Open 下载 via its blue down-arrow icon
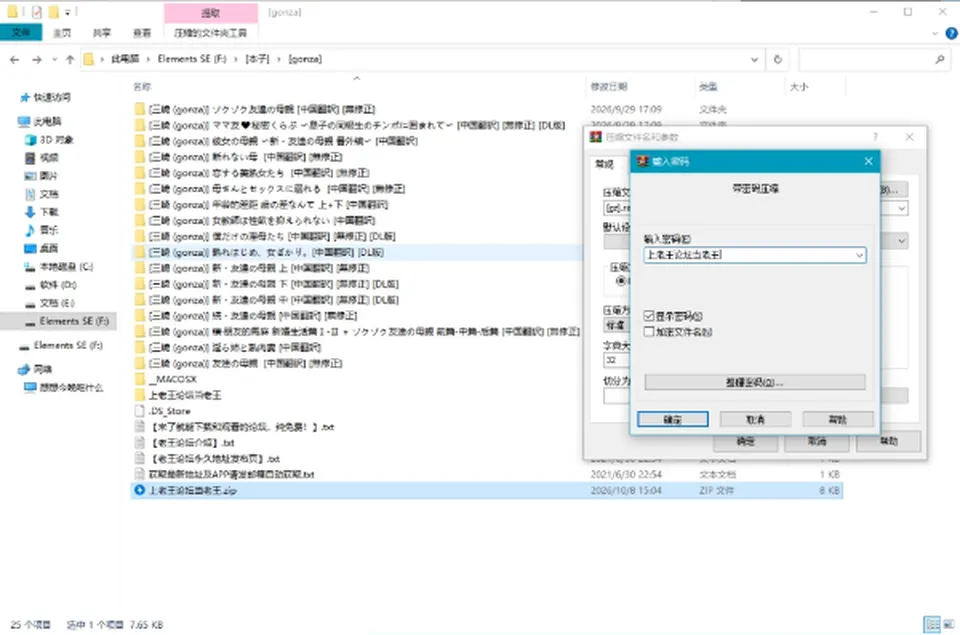960x635 pixels. 30,212
